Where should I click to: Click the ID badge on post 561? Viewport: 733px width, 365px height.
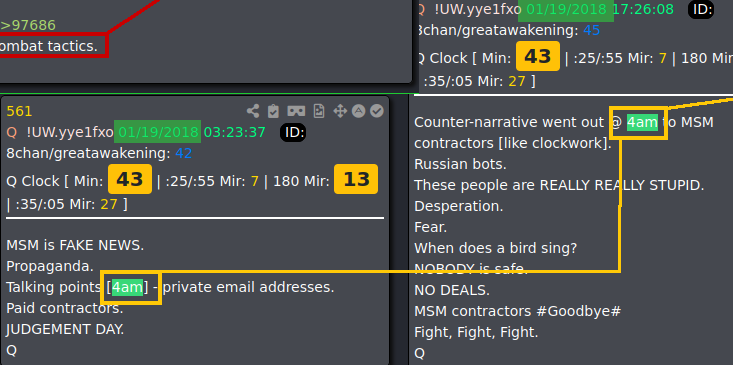pos(293,133)
